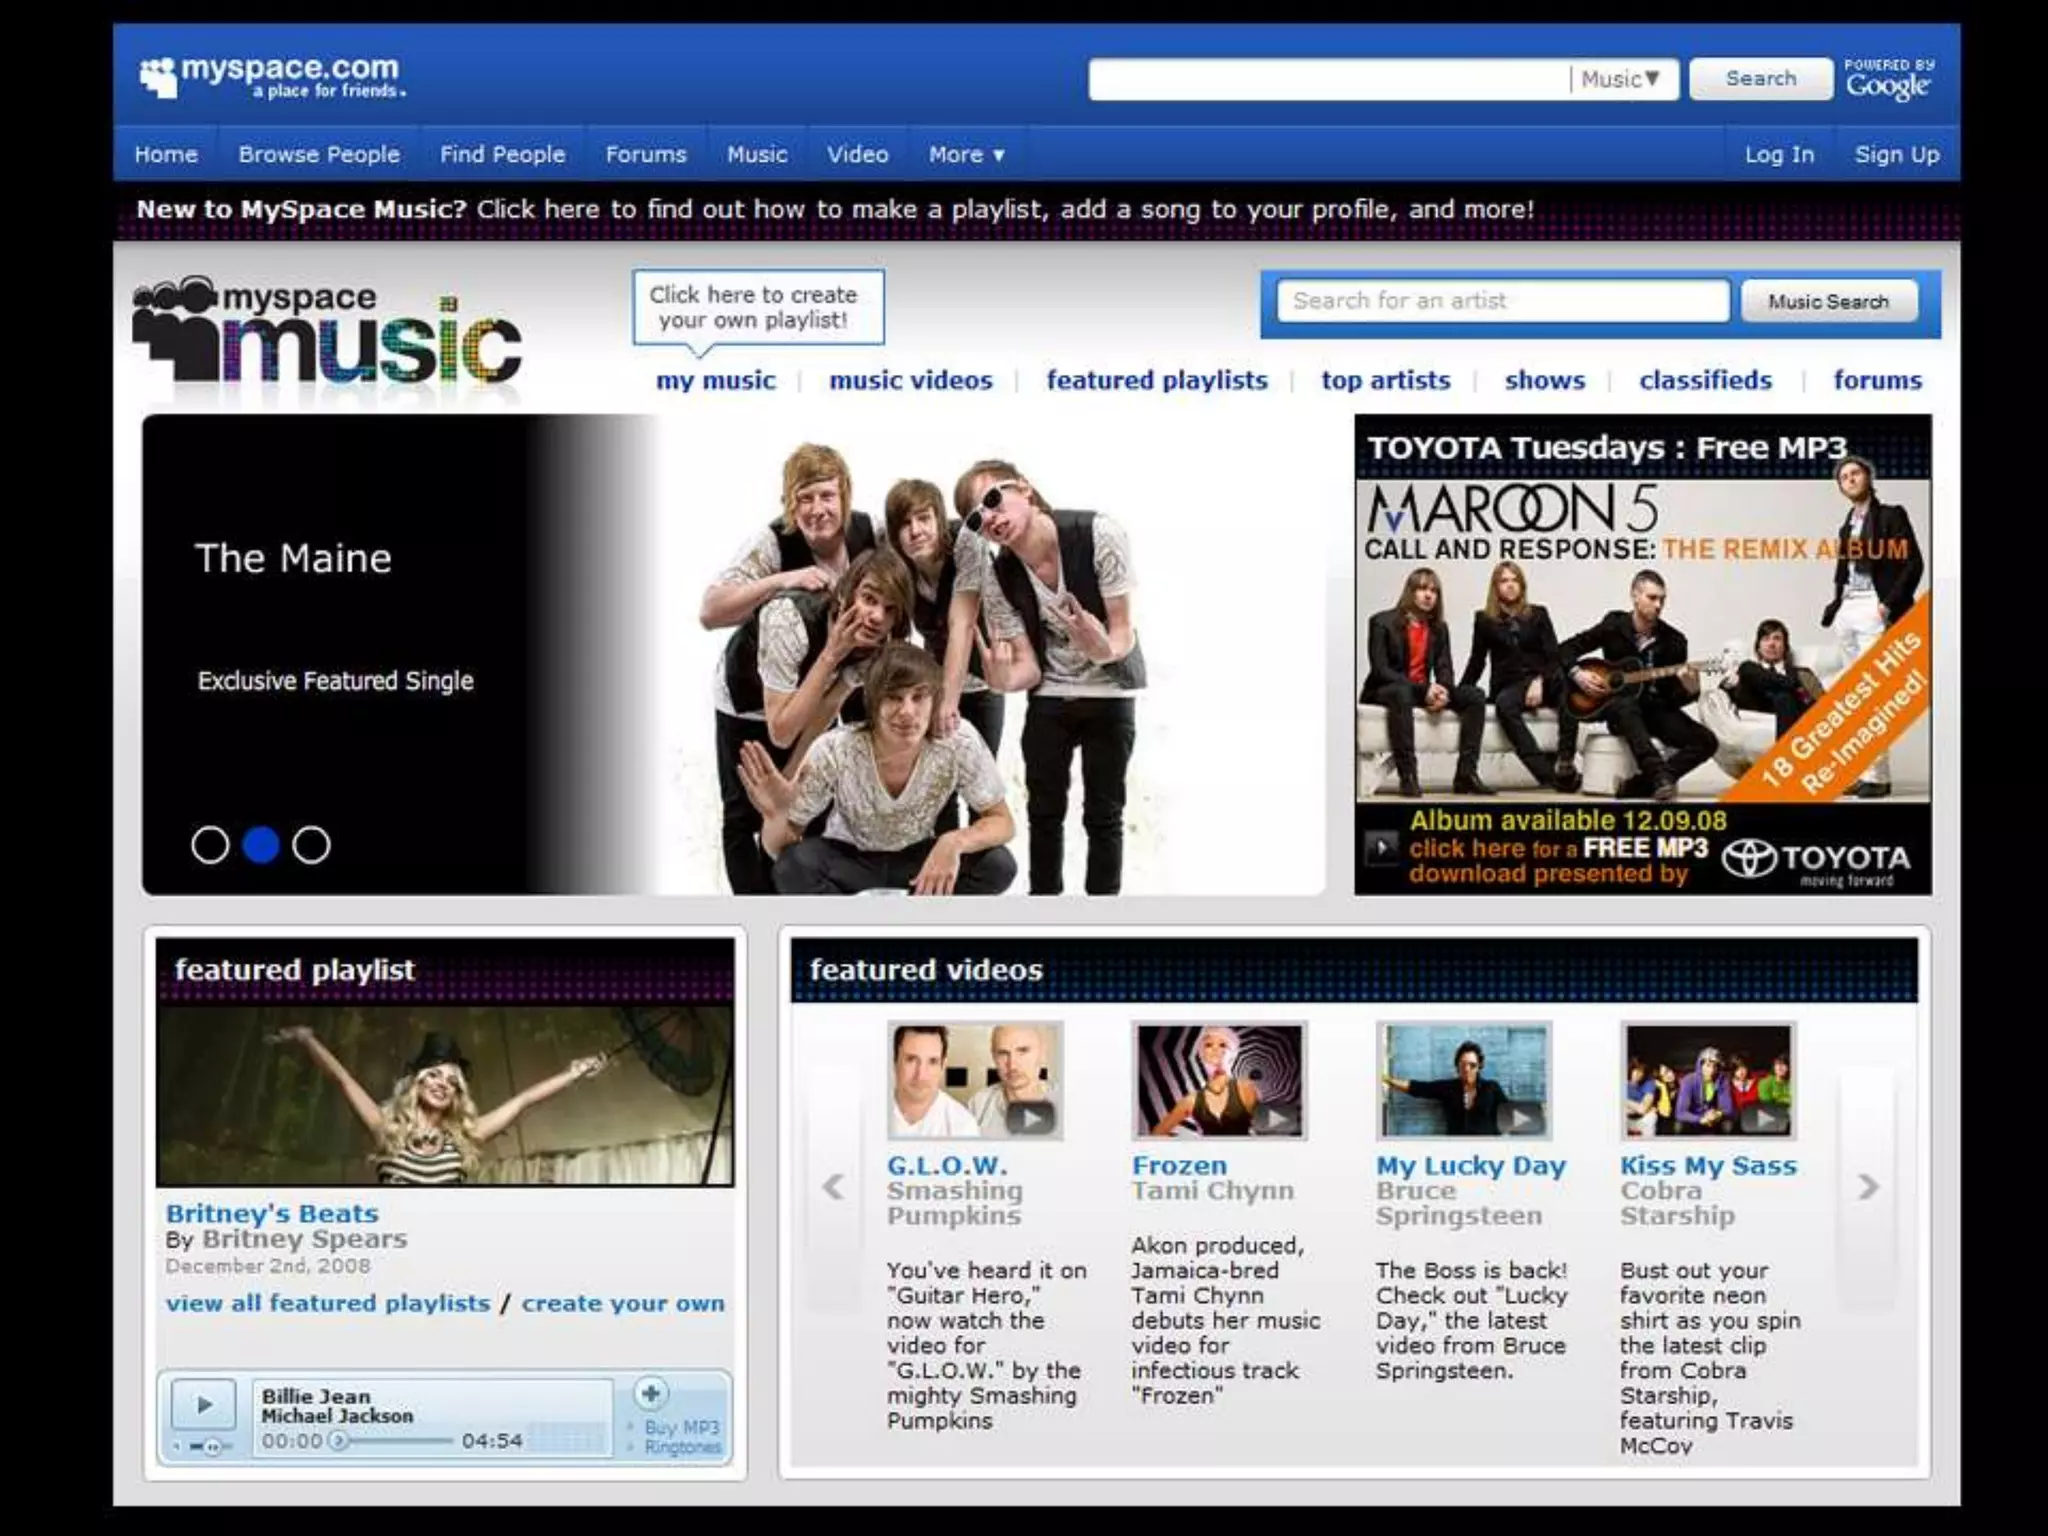Click the create your own playlist bubble
Screen dimensions: 2048x1536
point(757,308)
